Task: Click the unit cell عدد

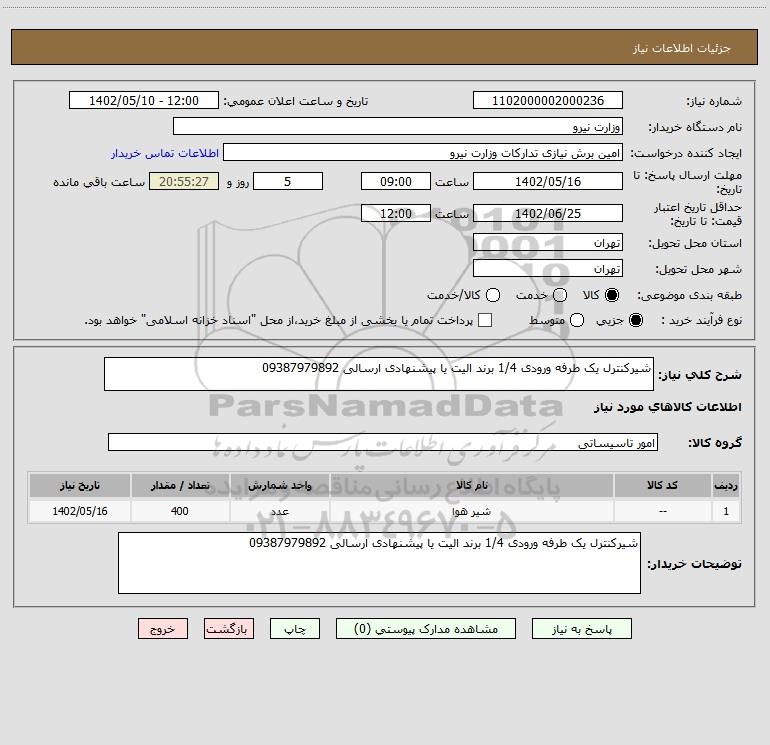Action: point(279,511)
